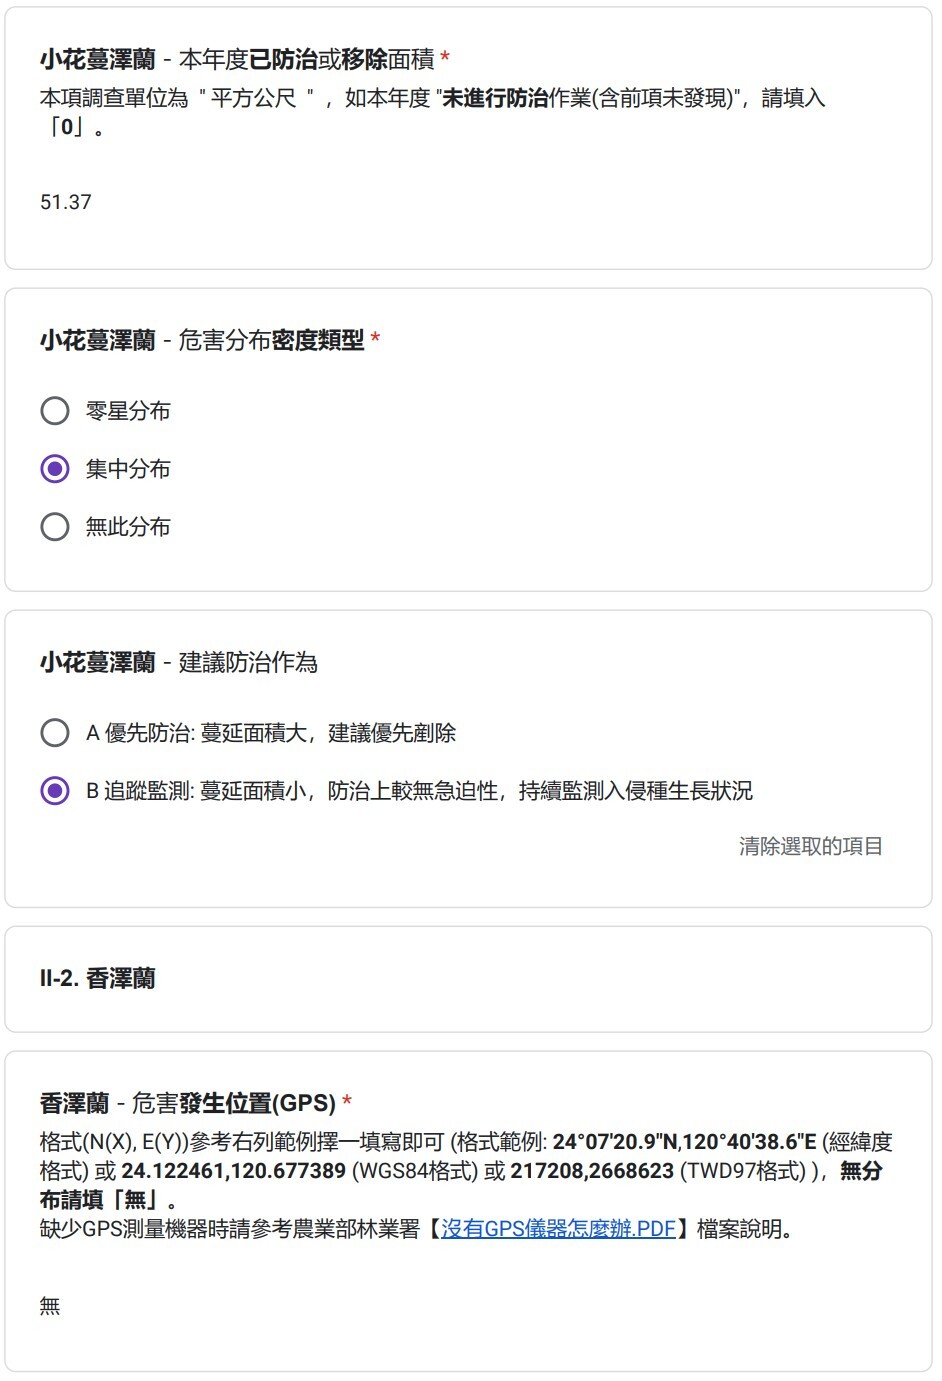The width and height of the screenshot is (942, 1381).
Task: Click 清除選取的項目 to clear selection
Action: pyautogui.click(x=810, y=846)
